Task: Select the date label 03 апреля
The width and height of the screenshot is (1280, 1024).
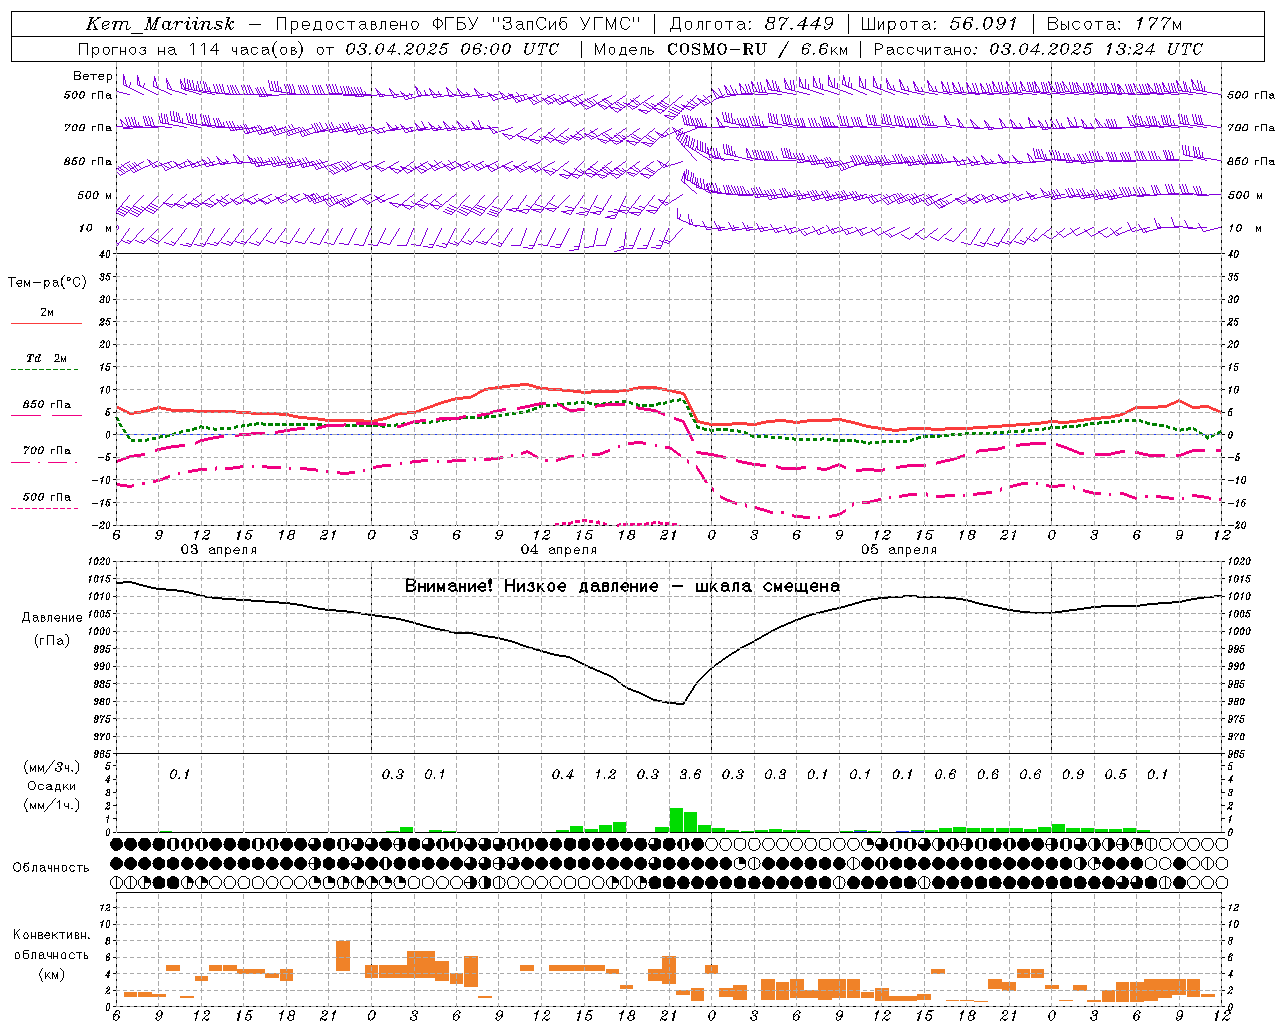Action: 218,550
